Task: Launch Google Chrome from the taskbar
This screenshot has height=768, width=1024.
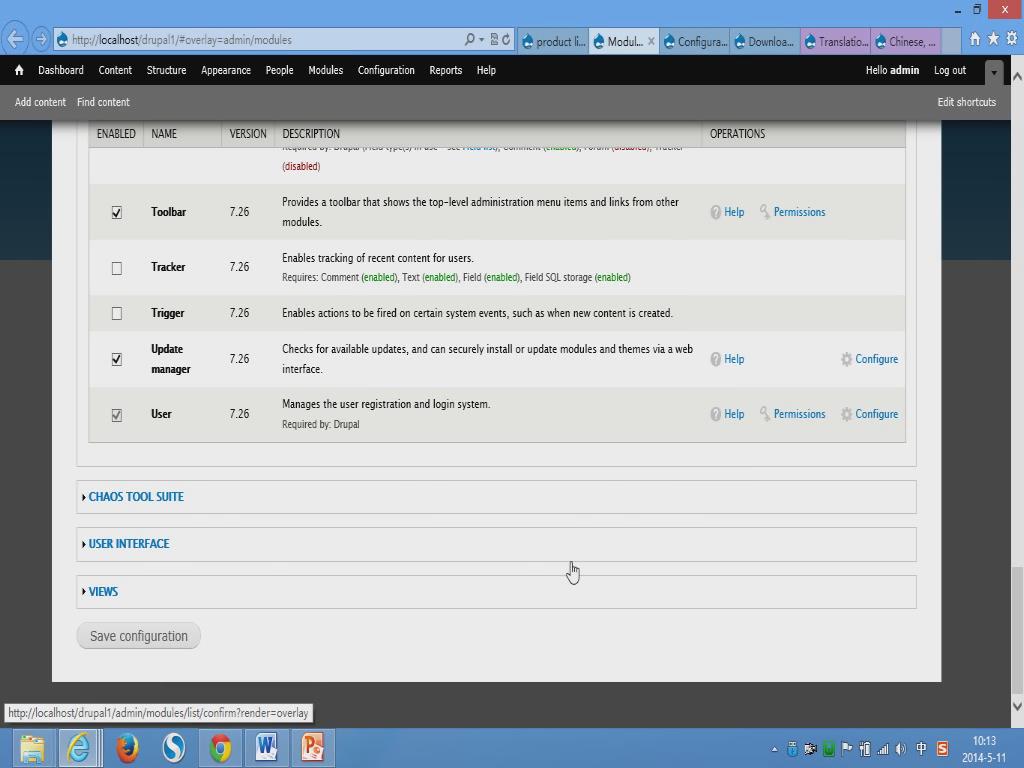Action: click(220, 748)
